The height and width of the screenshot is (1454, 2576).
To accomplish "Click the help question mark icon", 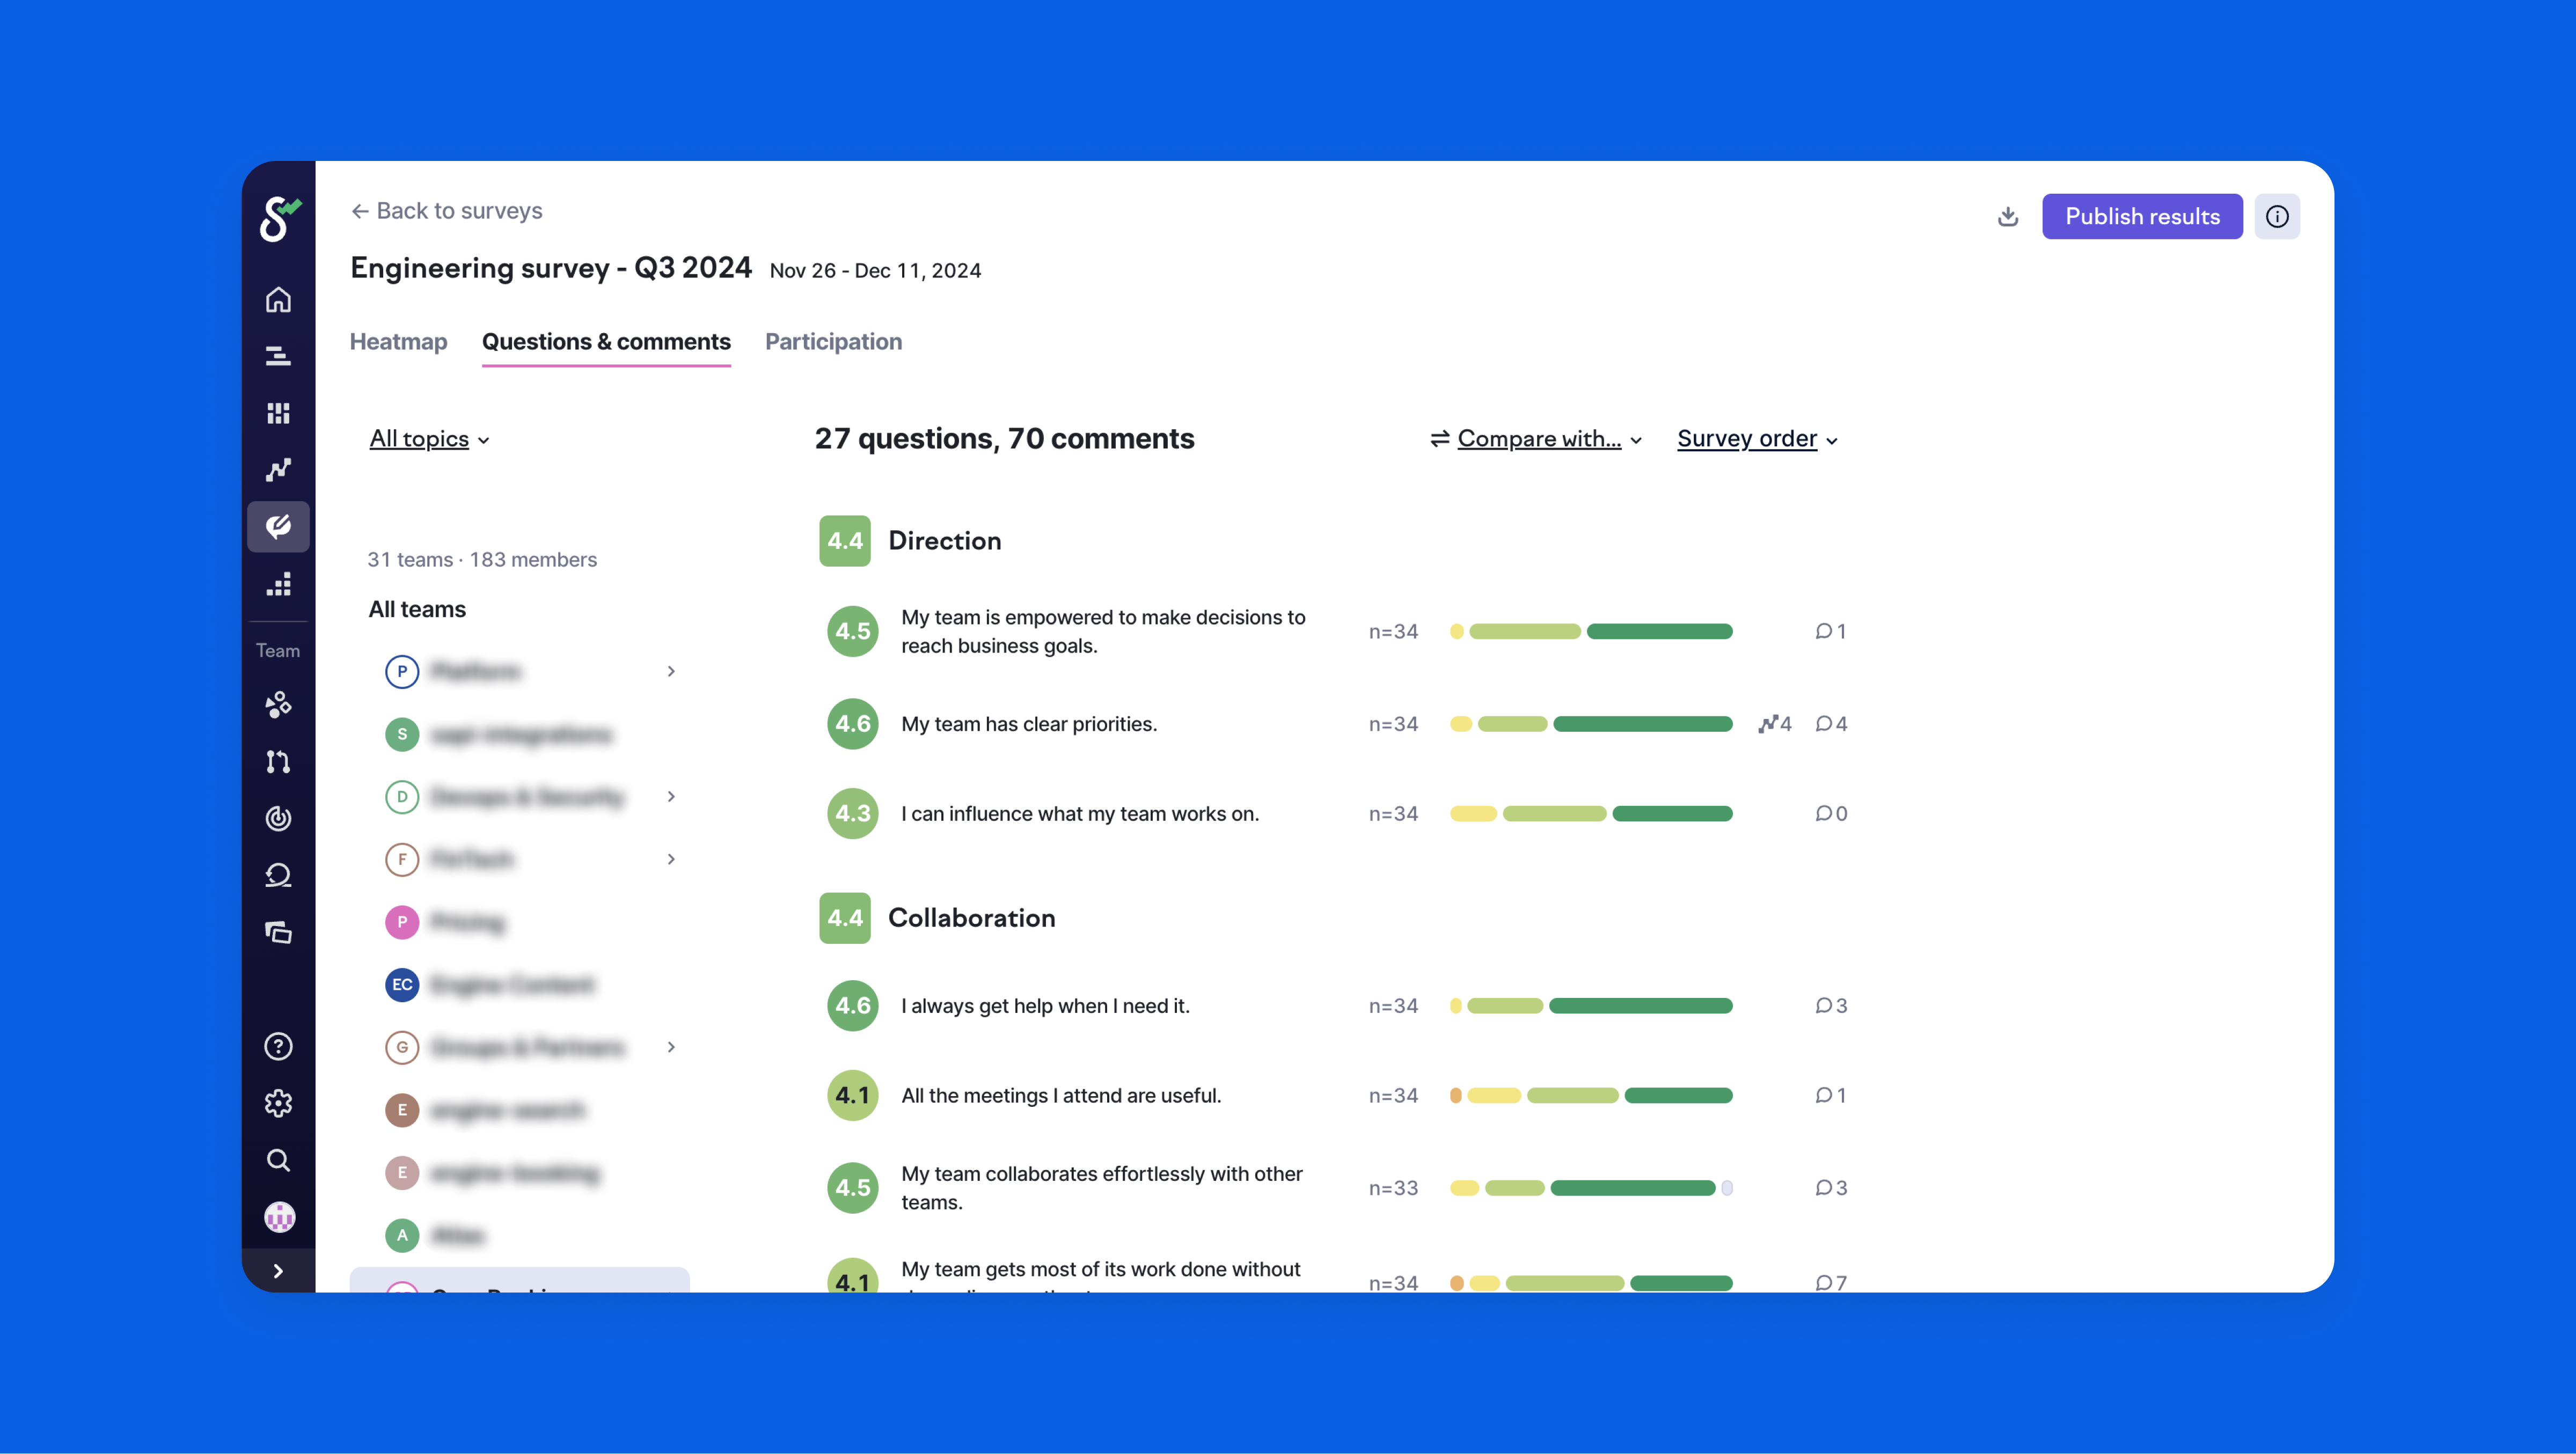I will [278, 1046].
